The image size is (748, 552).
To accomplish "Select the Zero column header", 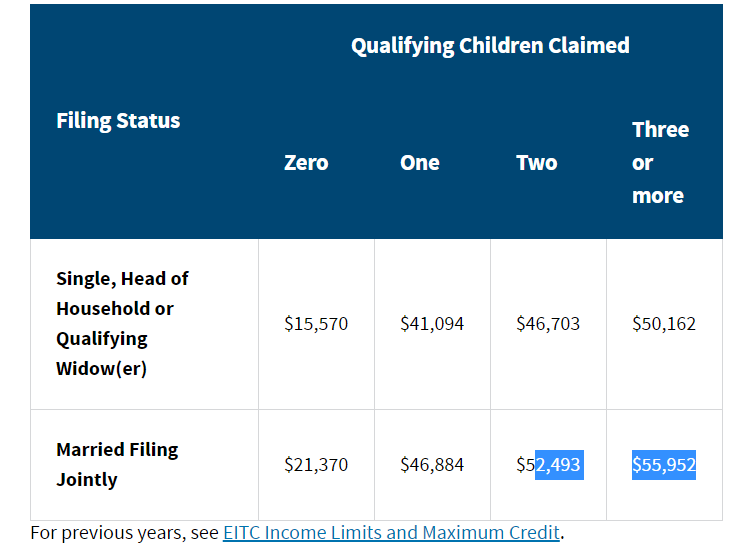I will (x=306, y=163).
